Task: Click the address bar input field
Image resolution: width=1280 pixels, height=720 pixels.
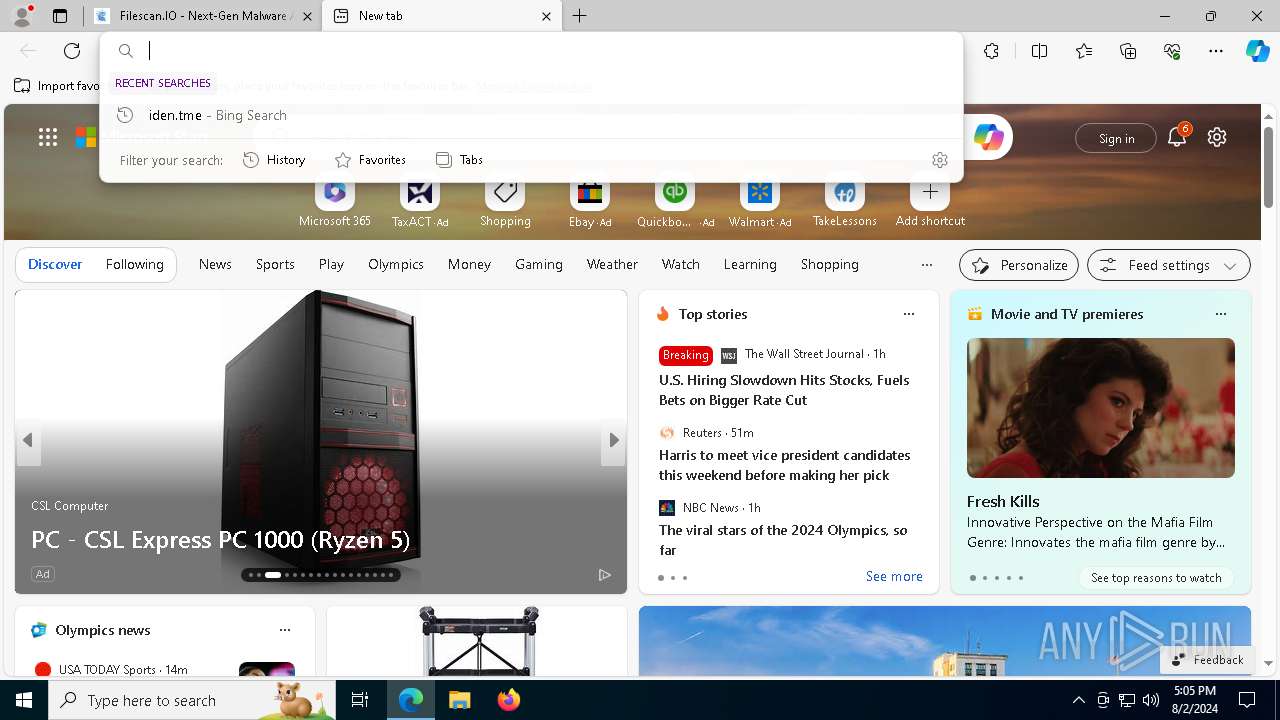Action: pyautogui.click(x=550, y=51)
